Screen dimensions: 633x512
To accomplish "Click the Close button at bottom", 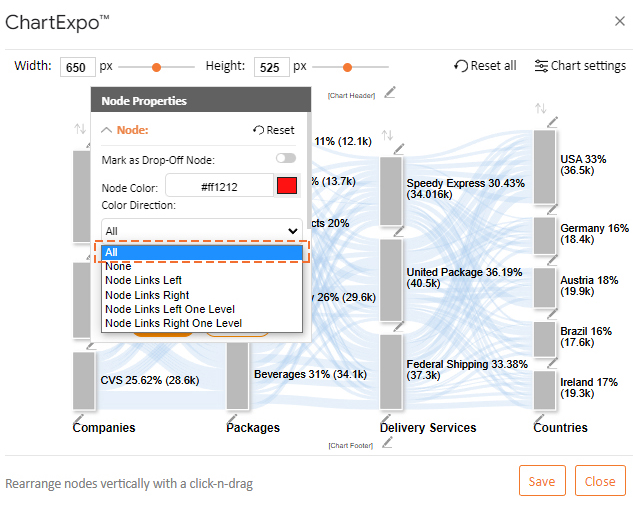I will click(600, 481).
